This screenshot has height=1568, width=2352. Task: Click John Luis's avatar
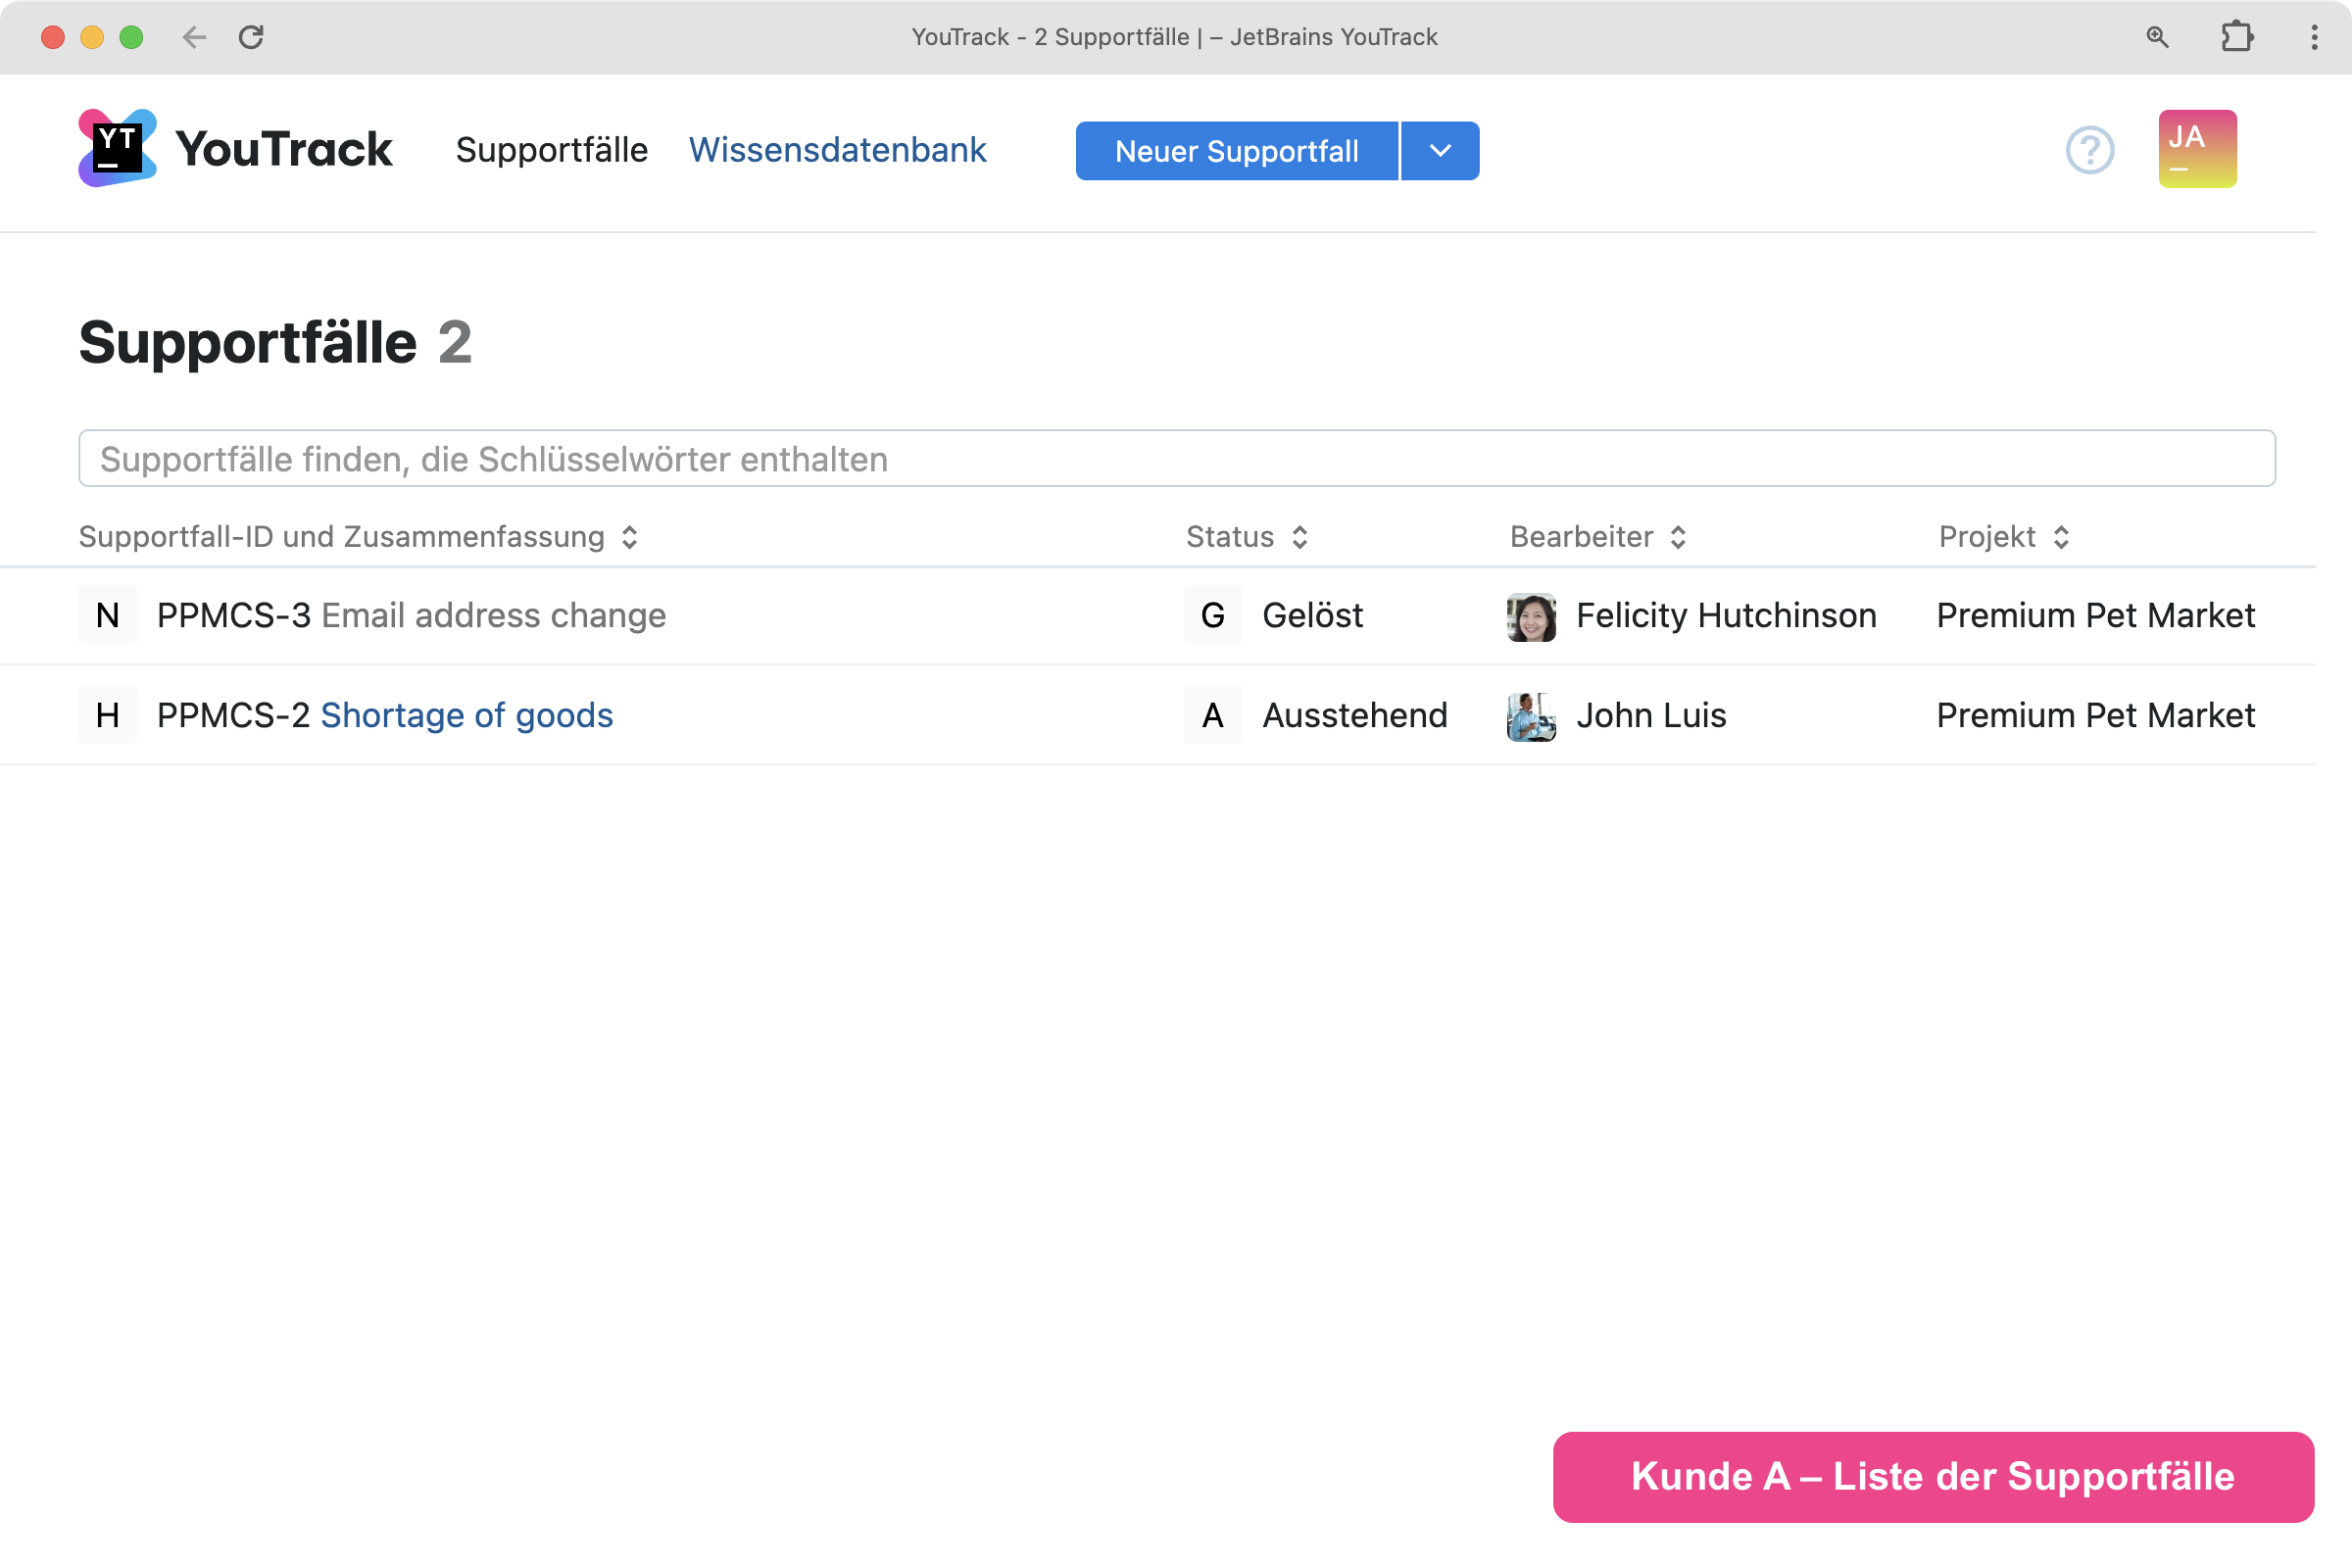click(1531, 716)
